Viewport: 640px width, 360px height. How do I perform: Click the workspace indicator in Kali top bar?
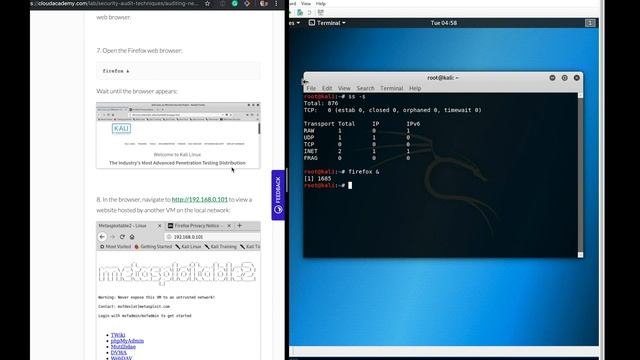coord(590,23)
